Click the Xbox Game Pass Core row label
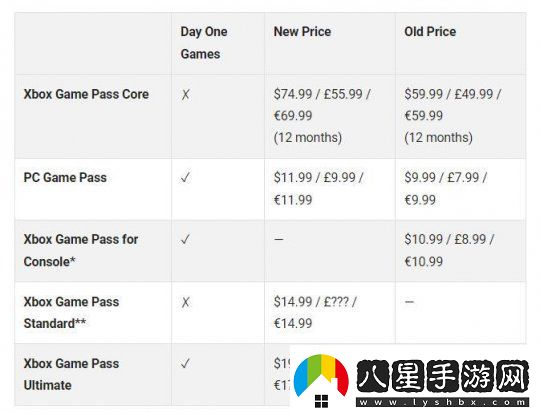 (86, 94)
